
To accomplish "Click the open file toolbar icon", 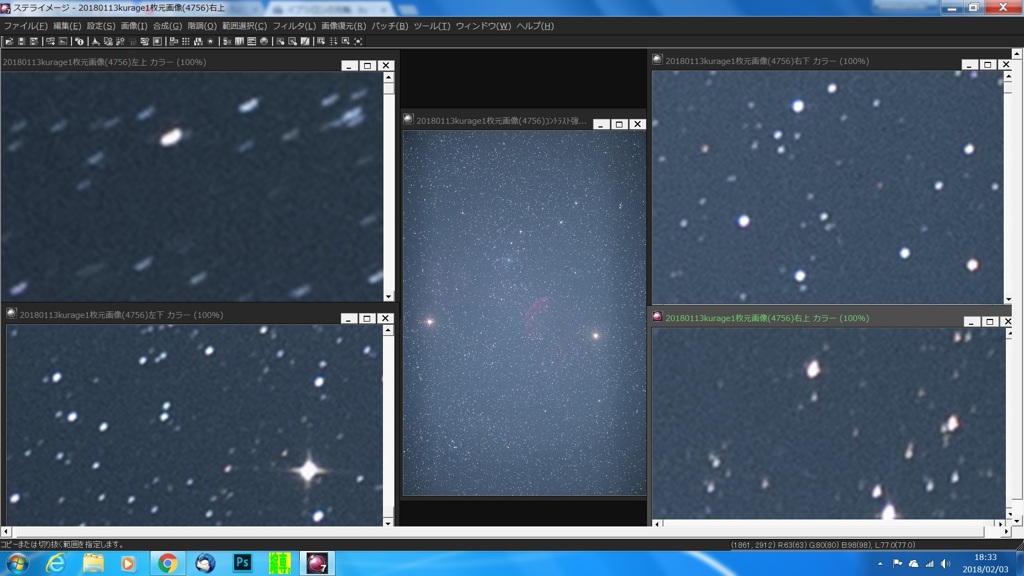I will tap(9, 41).
